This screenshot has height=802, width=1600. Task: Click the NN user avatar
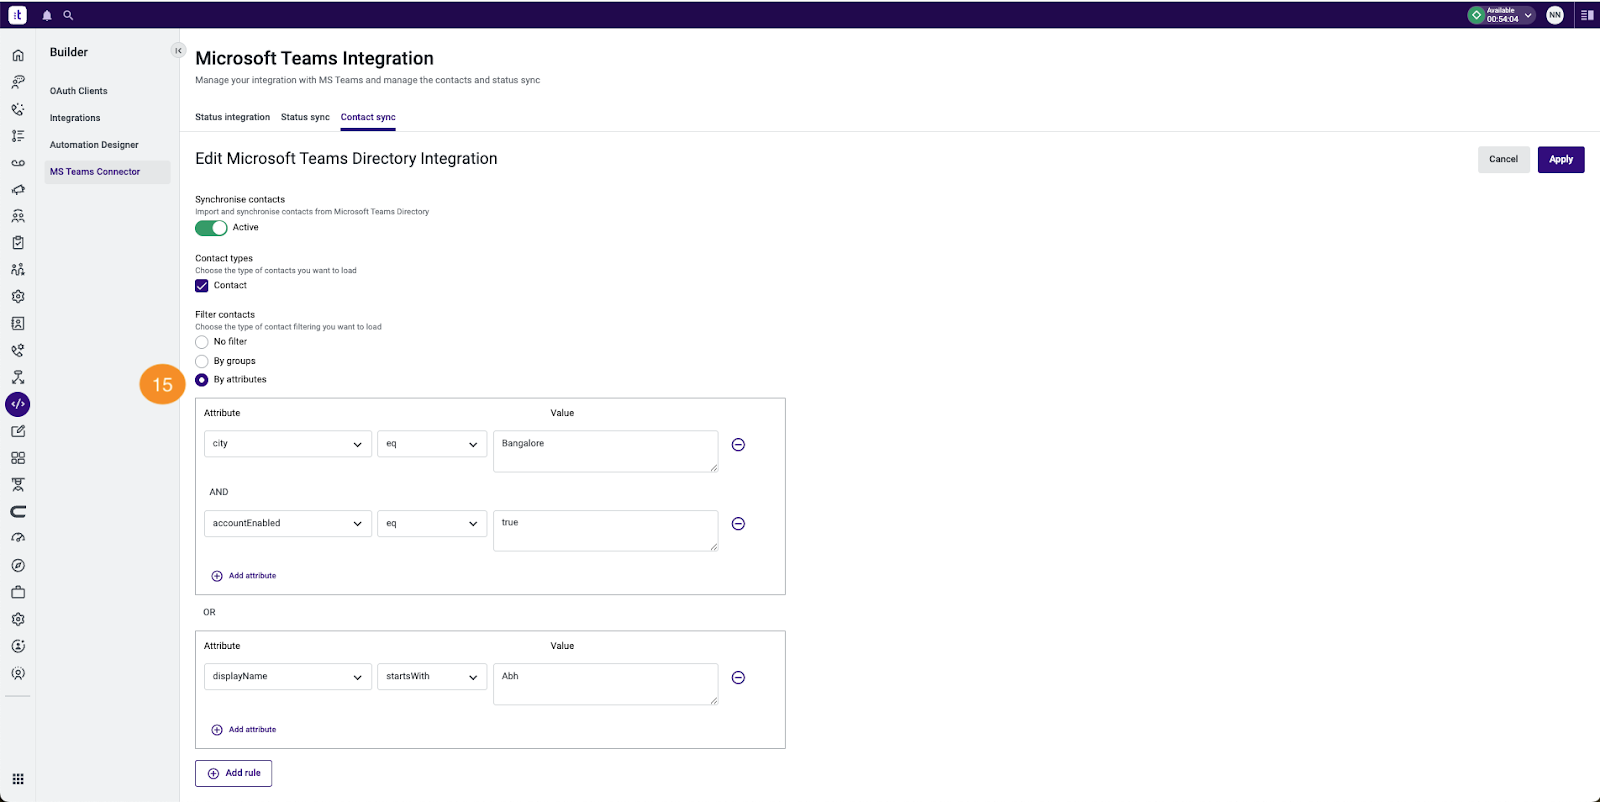tap(1555, 15)
